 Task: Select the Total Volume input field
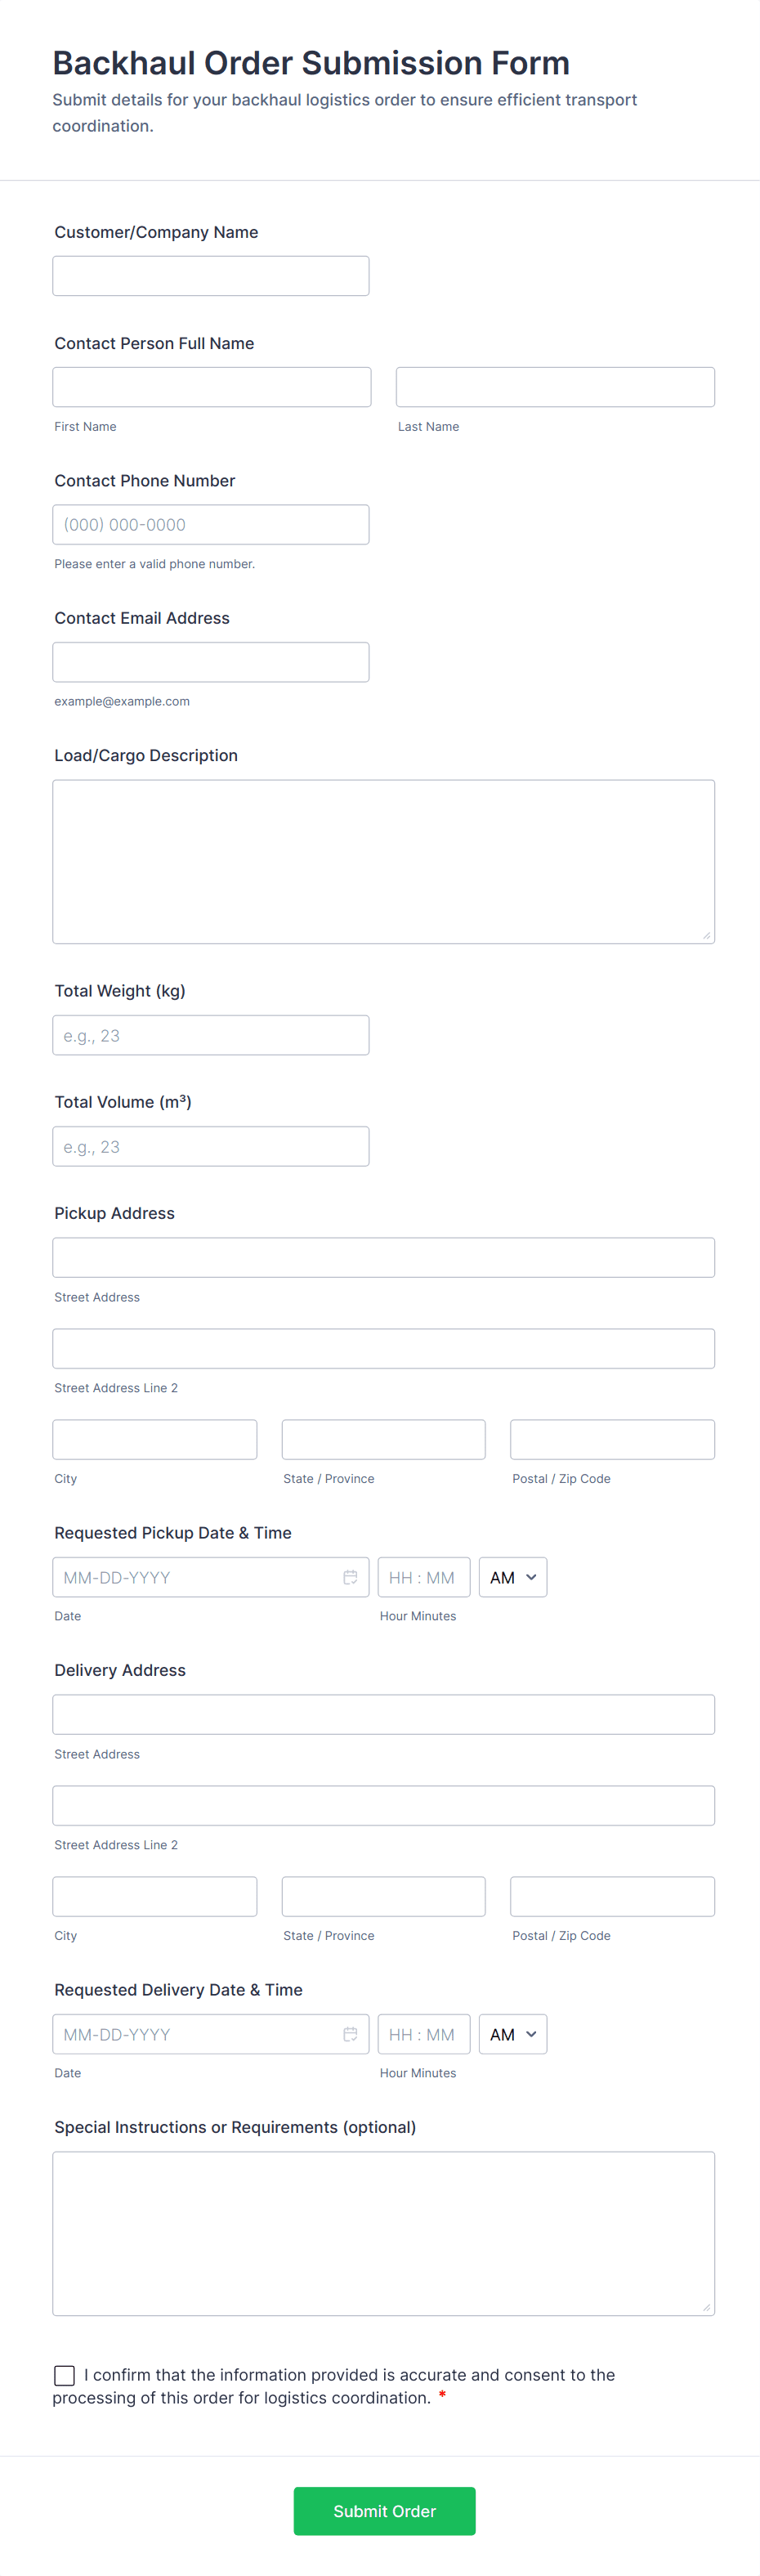(x=210, y=1145)
